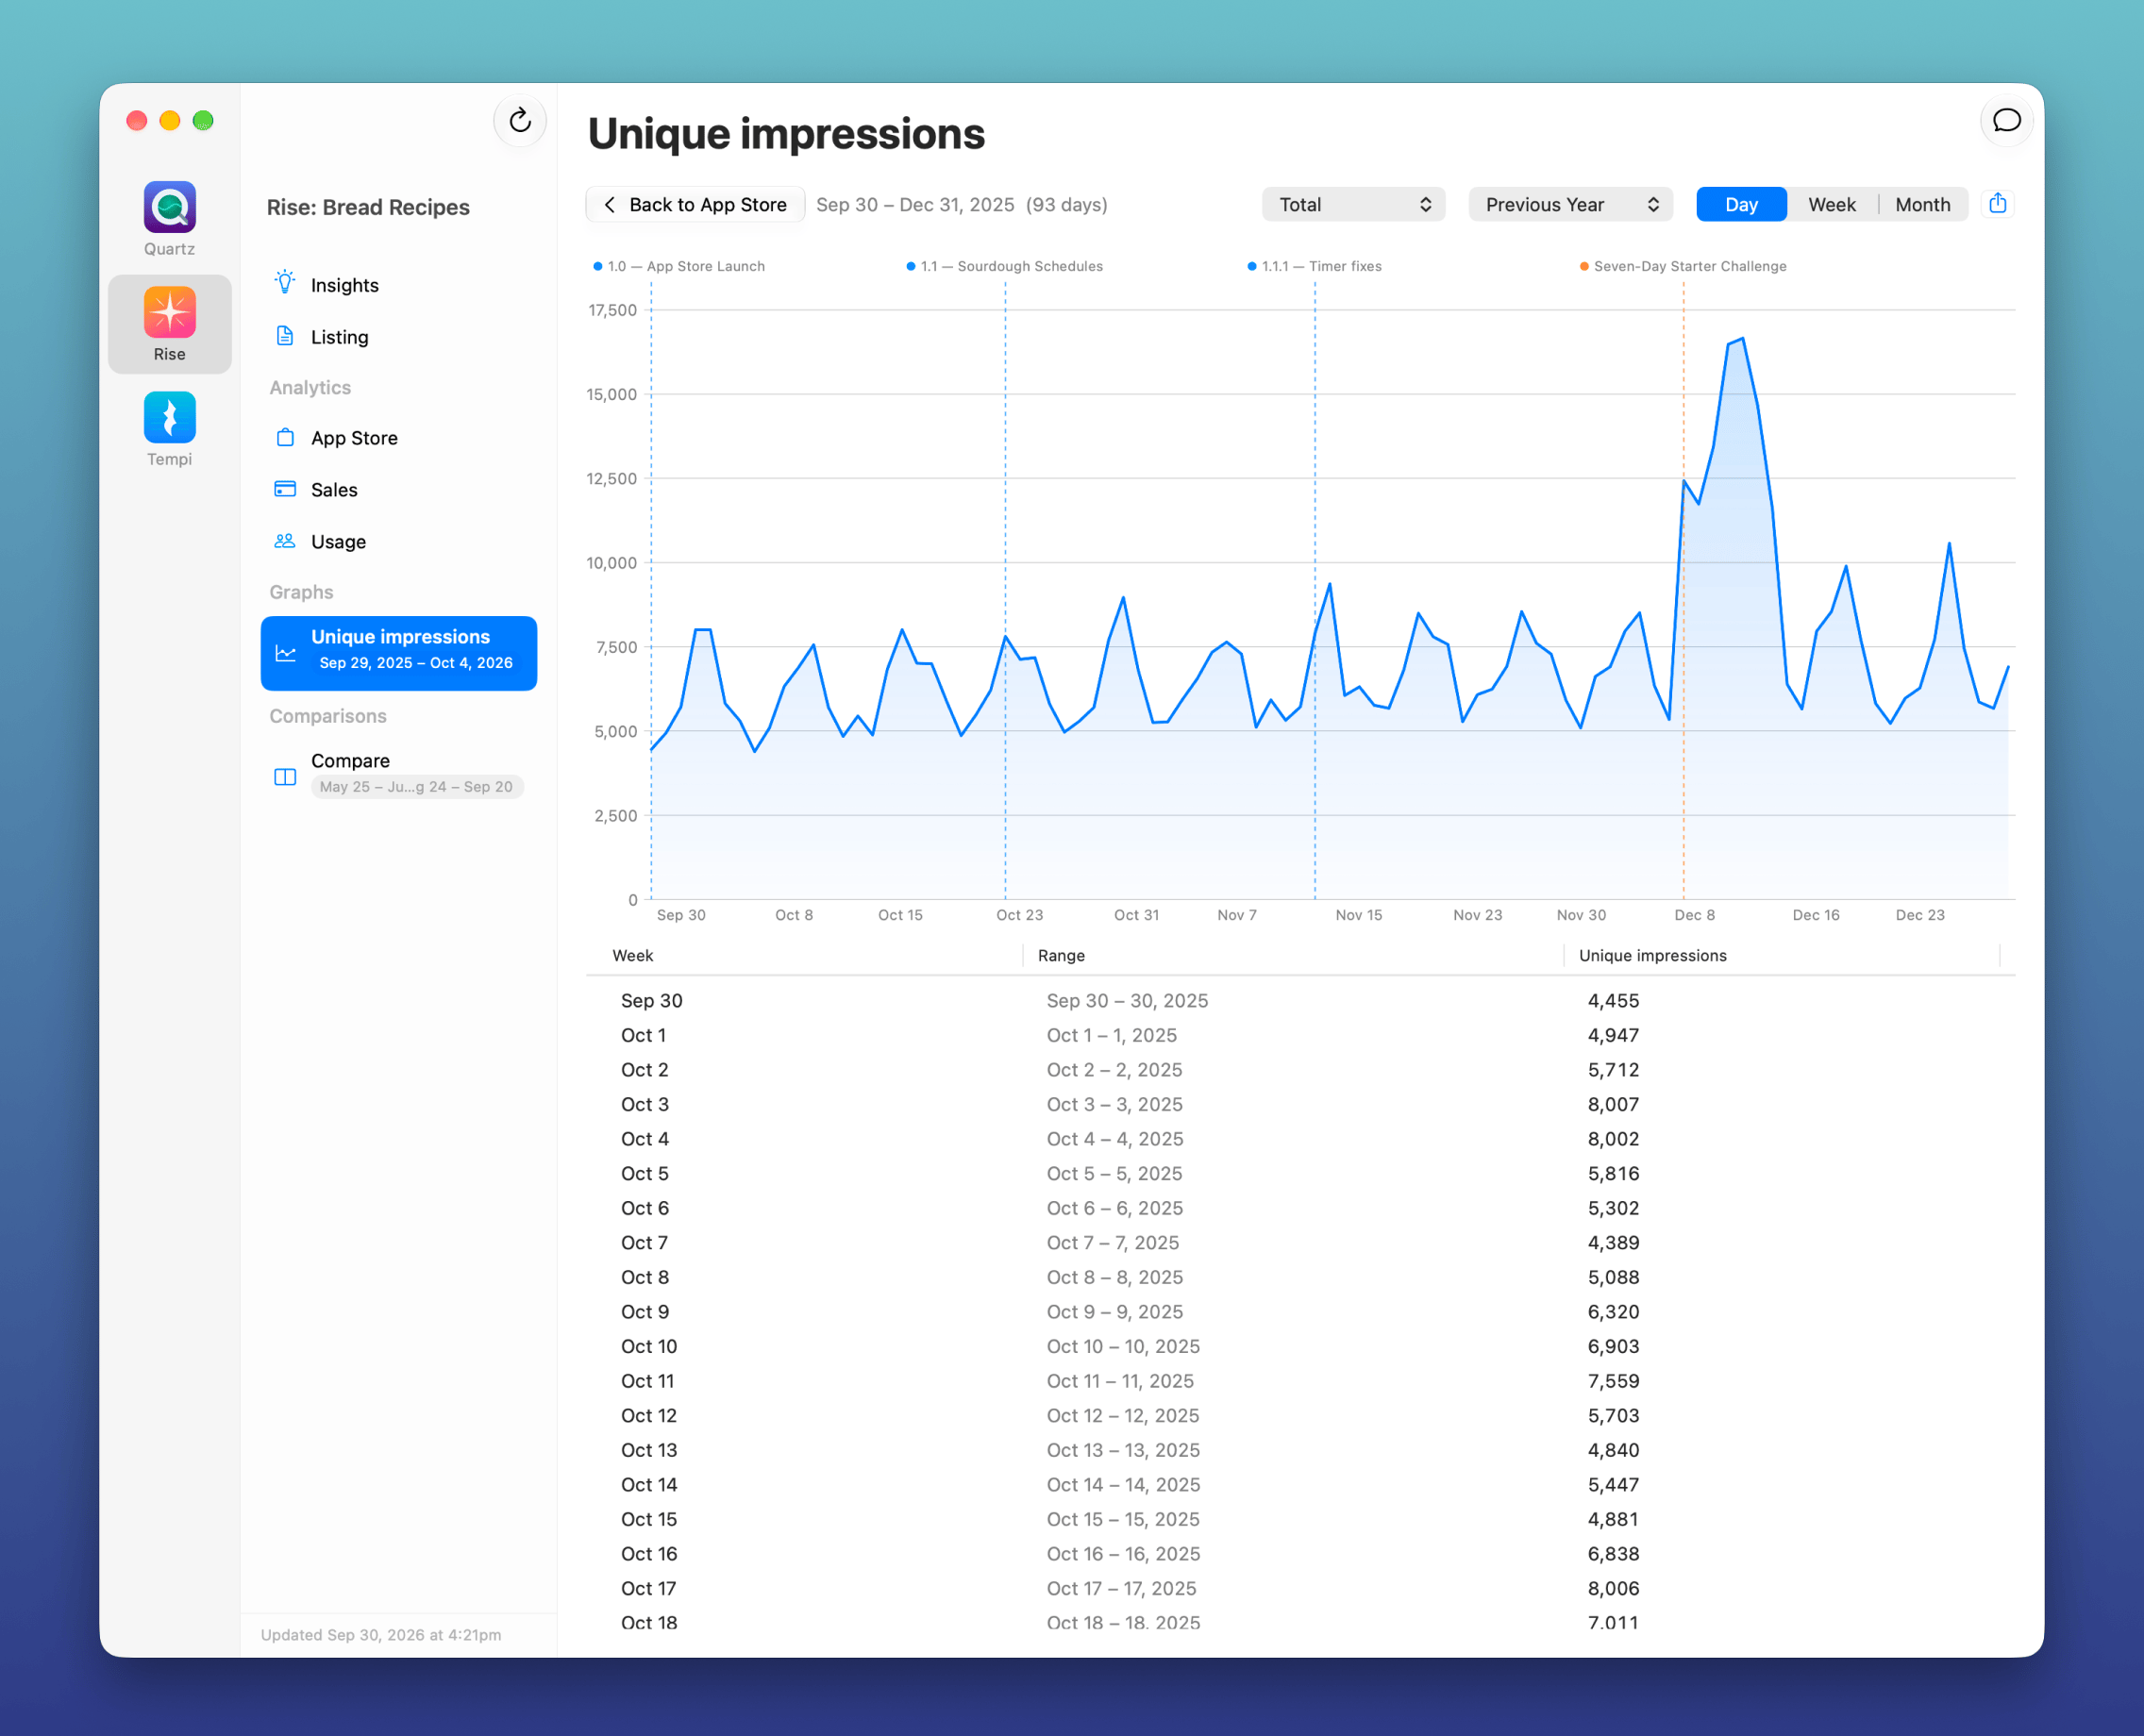Click the Seven-Day Starter Challenge marker

(x=1683, y=266)
